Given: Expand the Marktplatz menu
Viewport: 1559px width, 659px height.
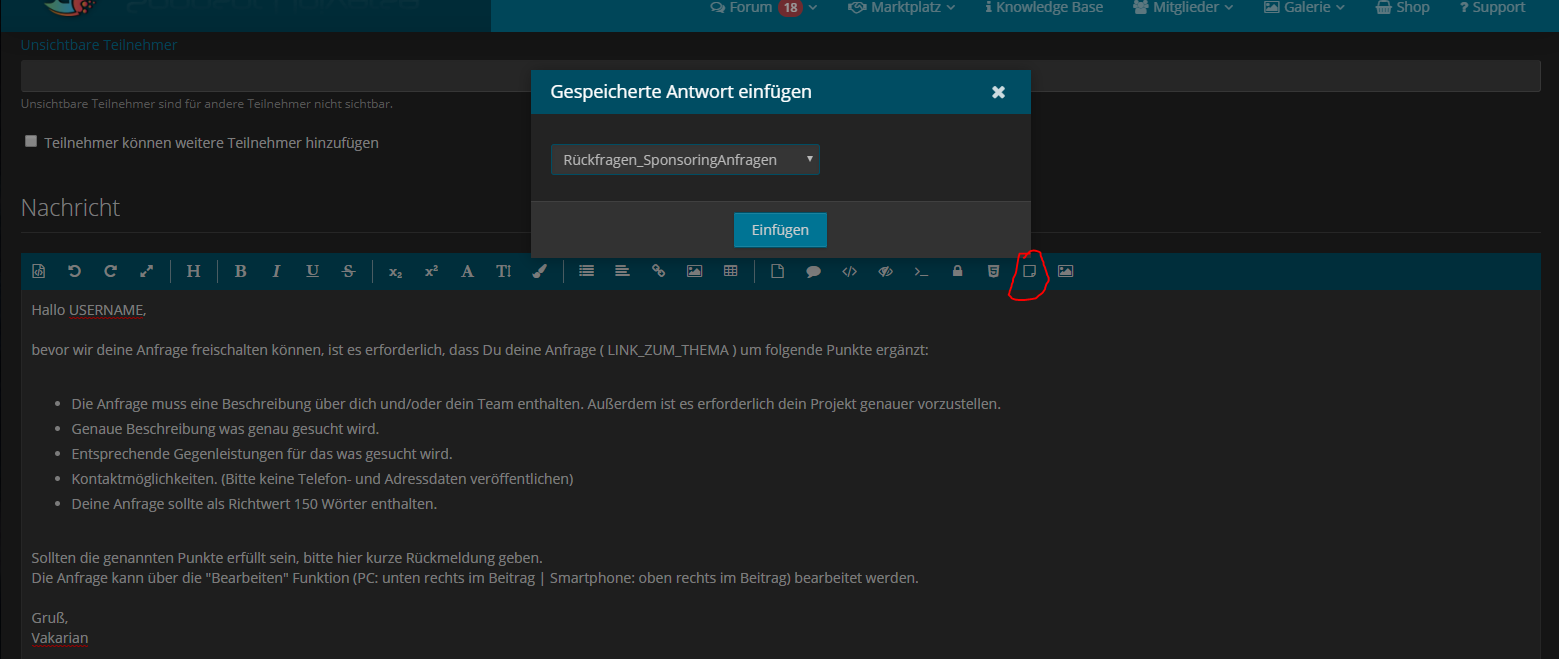Looking at the screenshot, I should tap(901, 8).
